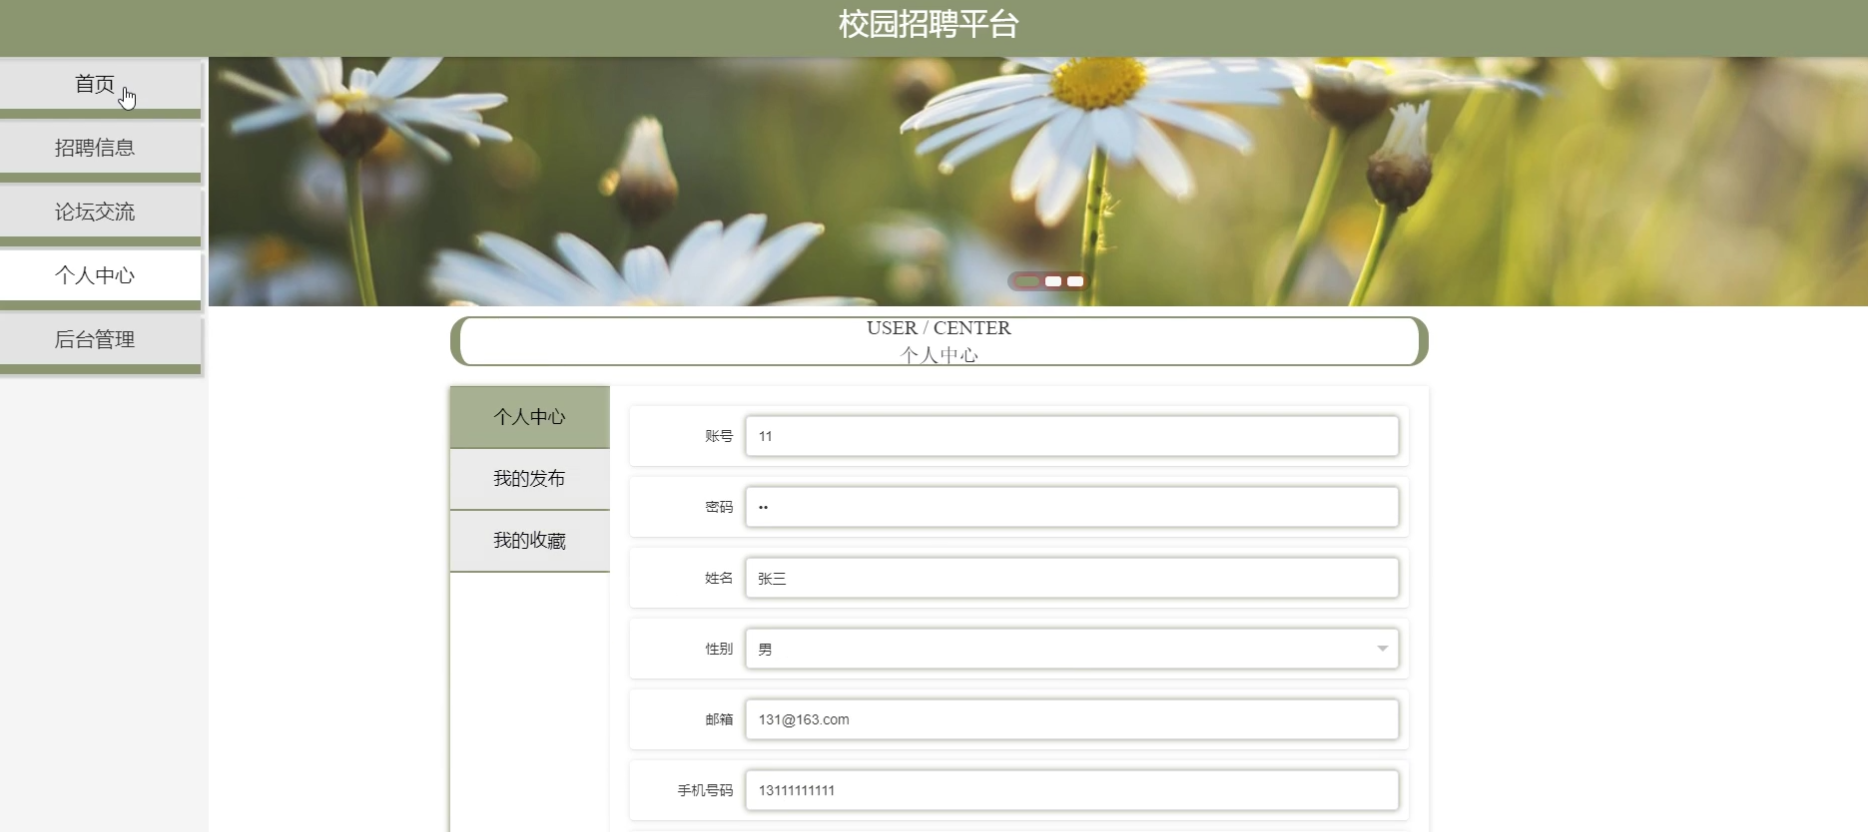Click the daisy banner image
The image size is (1868, 832).
point(1038,181)
